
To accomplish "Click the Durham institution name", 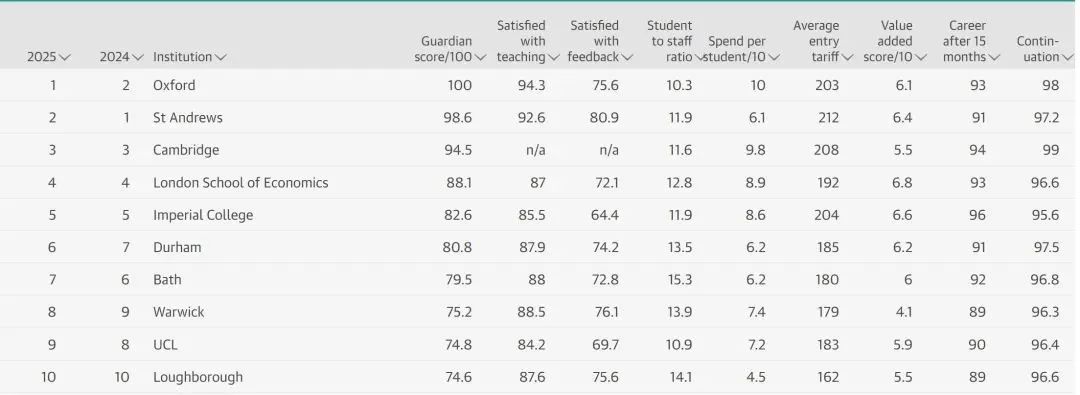I will click(x=177, y=247).
